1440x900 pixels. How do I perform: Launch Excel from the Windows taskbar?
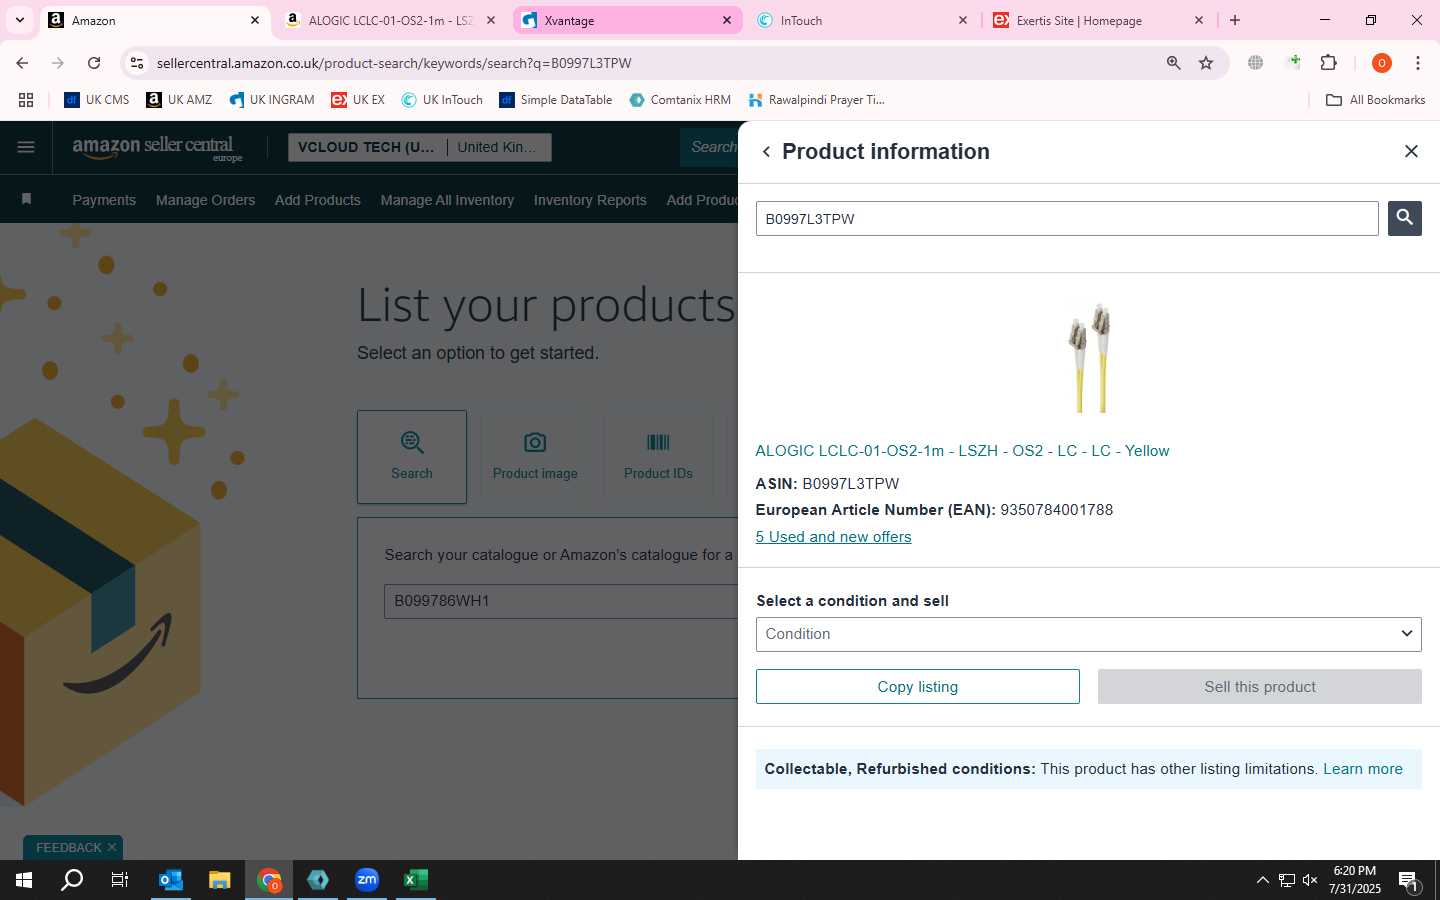[415, 880]
